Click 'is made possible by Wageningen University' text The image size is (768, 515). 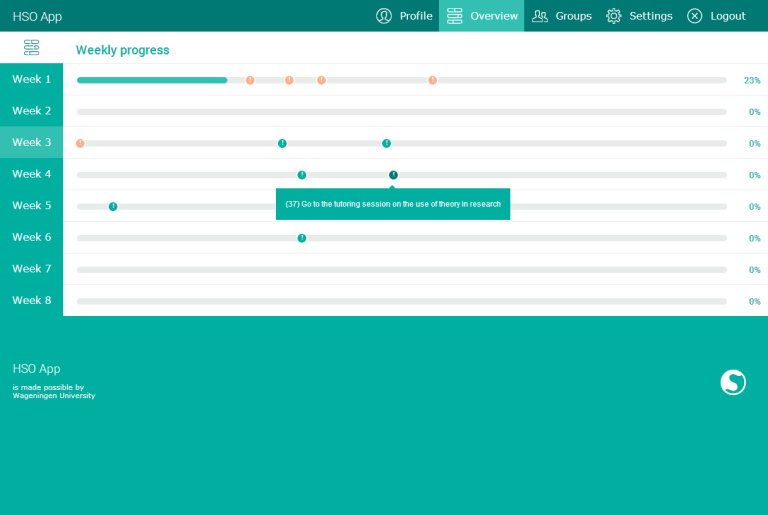pos(54,392)
